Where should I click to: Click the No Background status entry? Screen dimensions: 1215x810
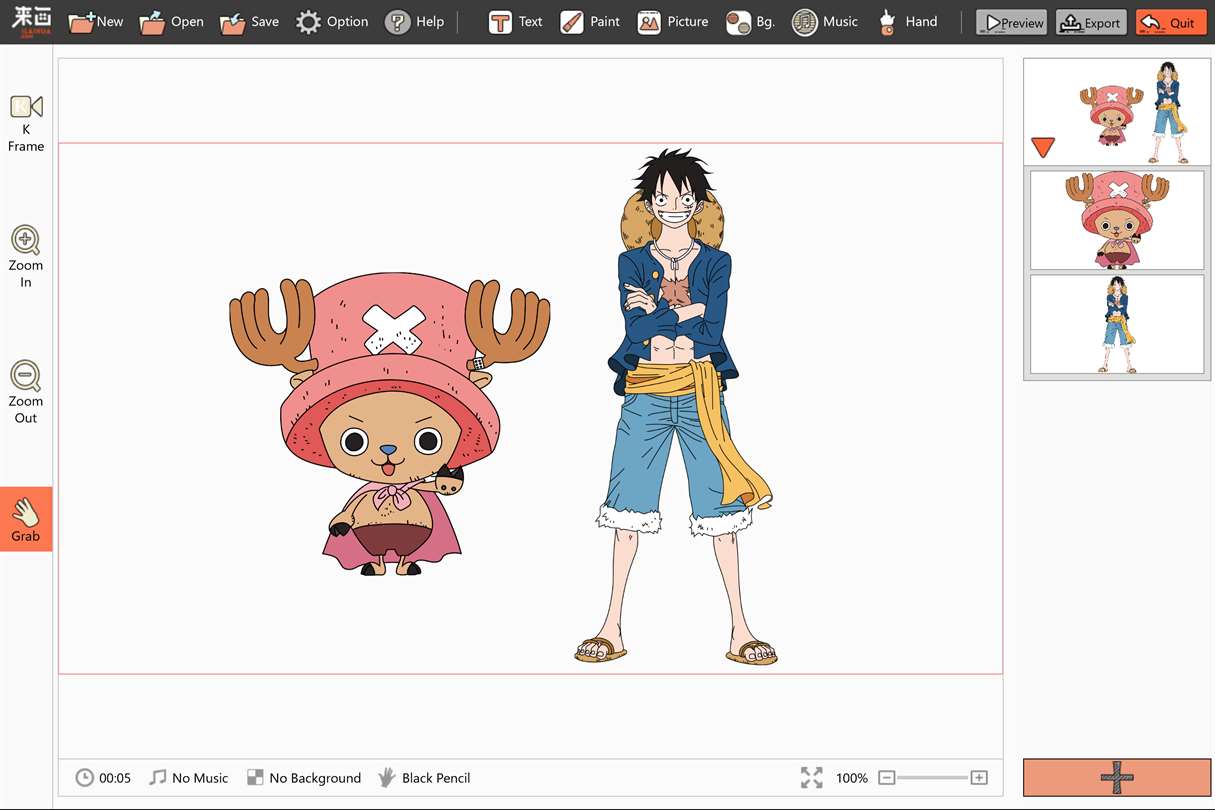[303, 777]
